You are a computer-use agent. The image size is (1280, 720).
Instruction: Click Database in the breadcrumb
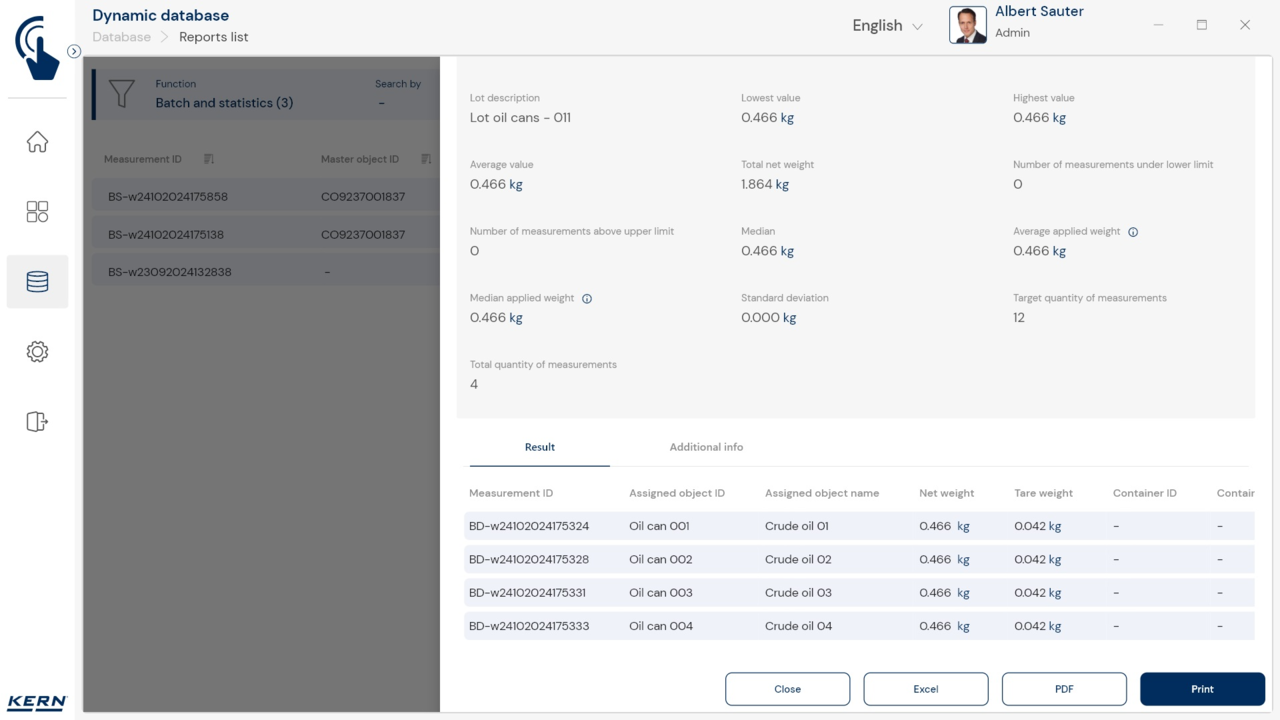[x=122, y=37]
